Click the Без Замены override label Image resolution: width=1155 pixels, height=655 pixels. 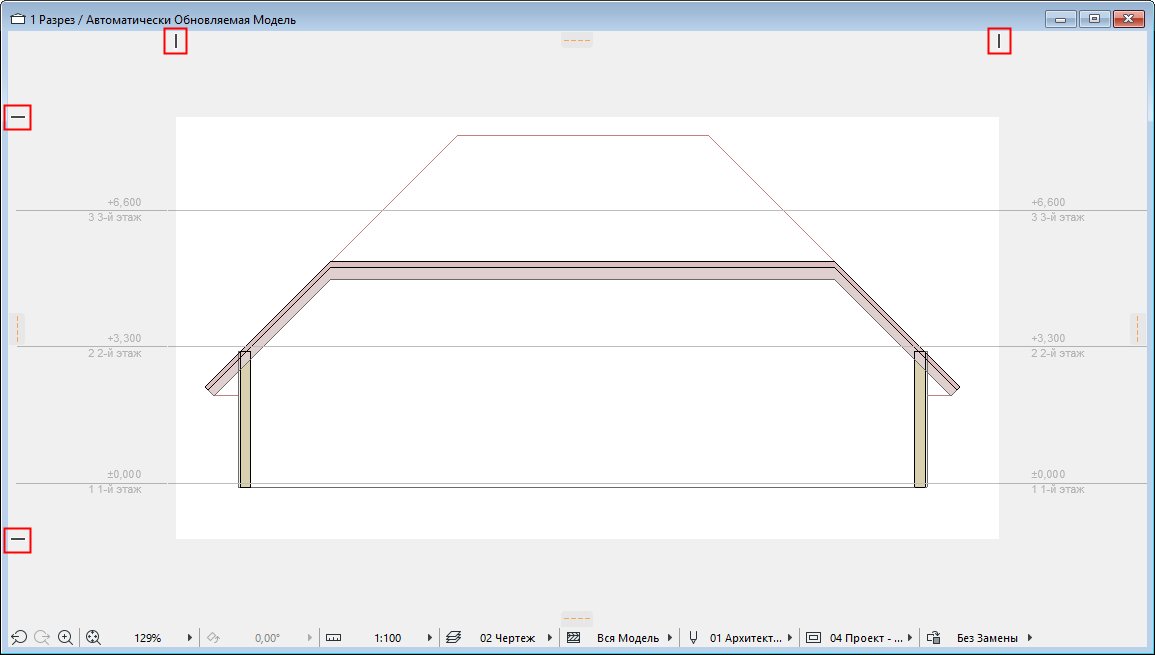click(x=987, y=638)
